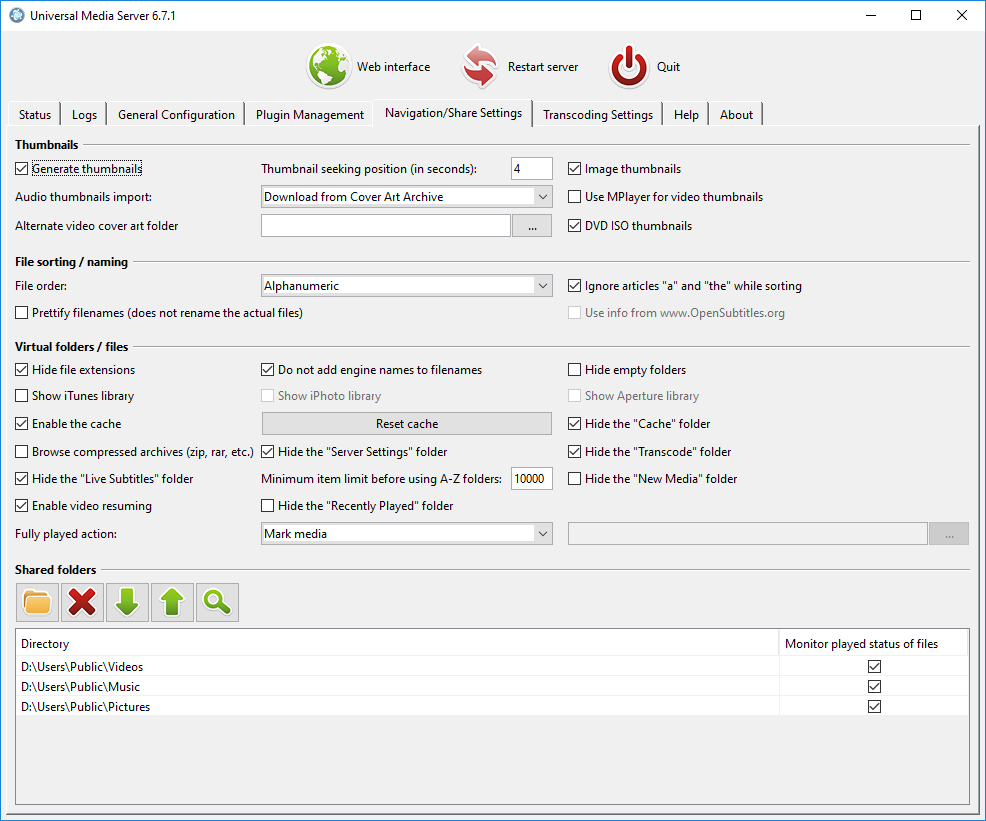
Task: Toggle Hide the "Cache" folder checkbox
Action: (574, 424)
